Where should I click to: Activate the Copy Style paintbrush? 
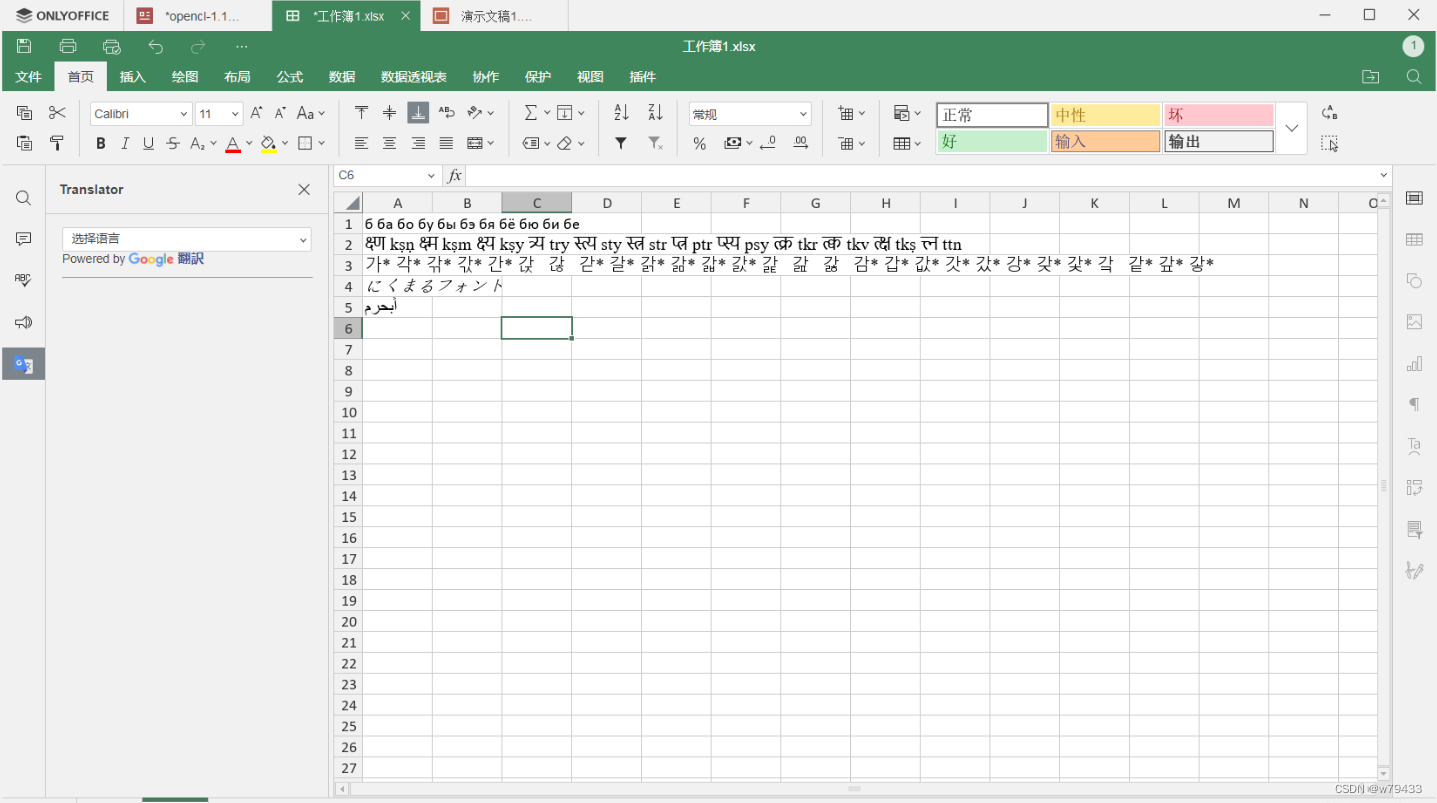(57, 143)
